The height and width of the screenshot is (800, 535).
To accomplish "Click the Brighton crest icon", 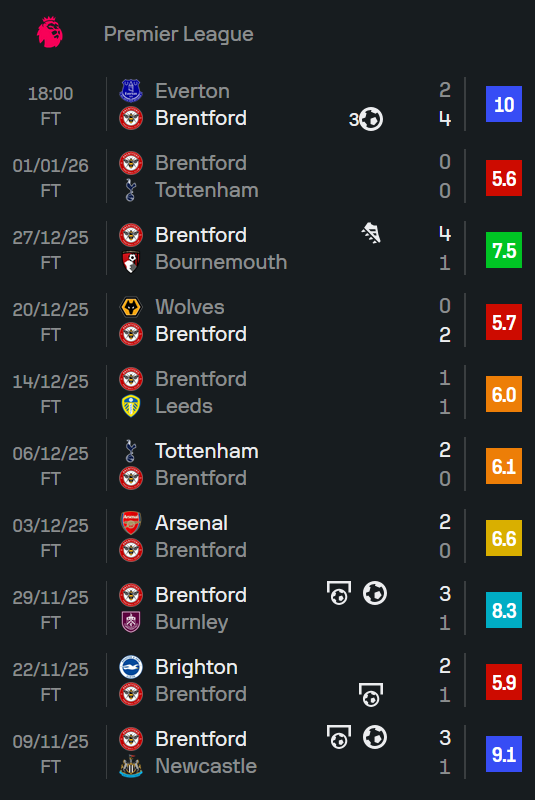I will click(x=131, y=667).
